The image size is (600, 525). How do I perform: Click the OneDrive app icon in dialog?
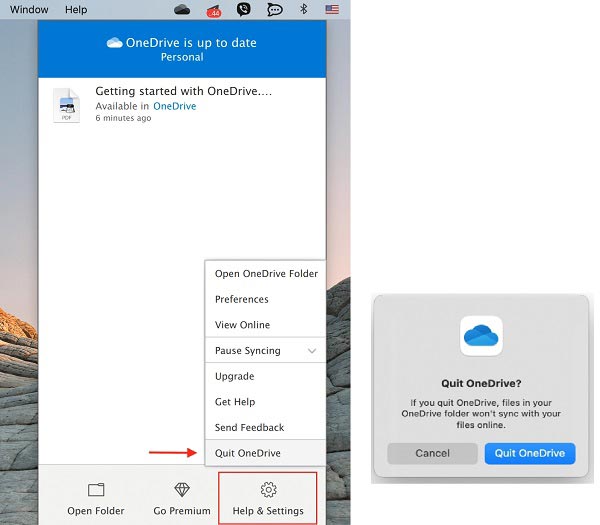[481, 336]
